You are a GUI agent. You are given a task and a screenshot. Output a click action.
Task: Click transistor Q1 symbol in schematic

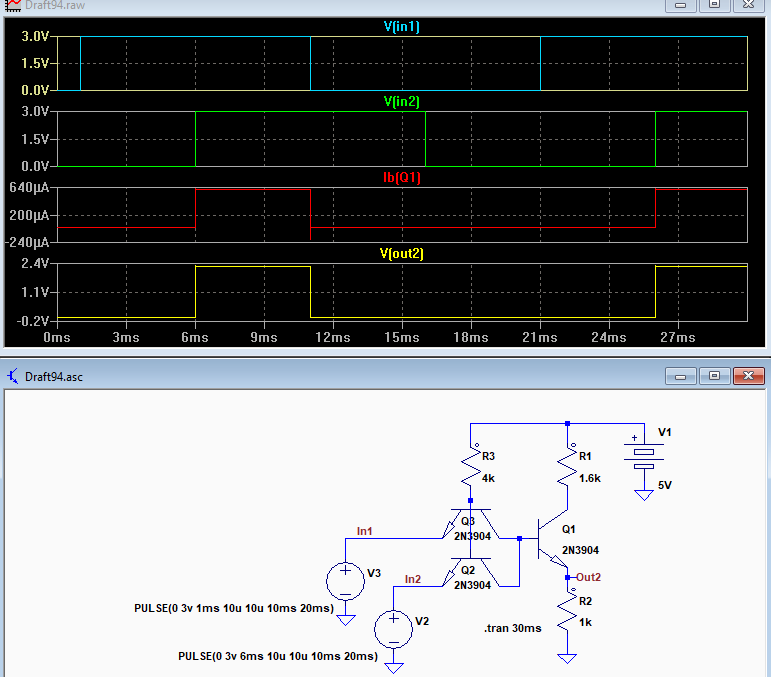[553, 539]
